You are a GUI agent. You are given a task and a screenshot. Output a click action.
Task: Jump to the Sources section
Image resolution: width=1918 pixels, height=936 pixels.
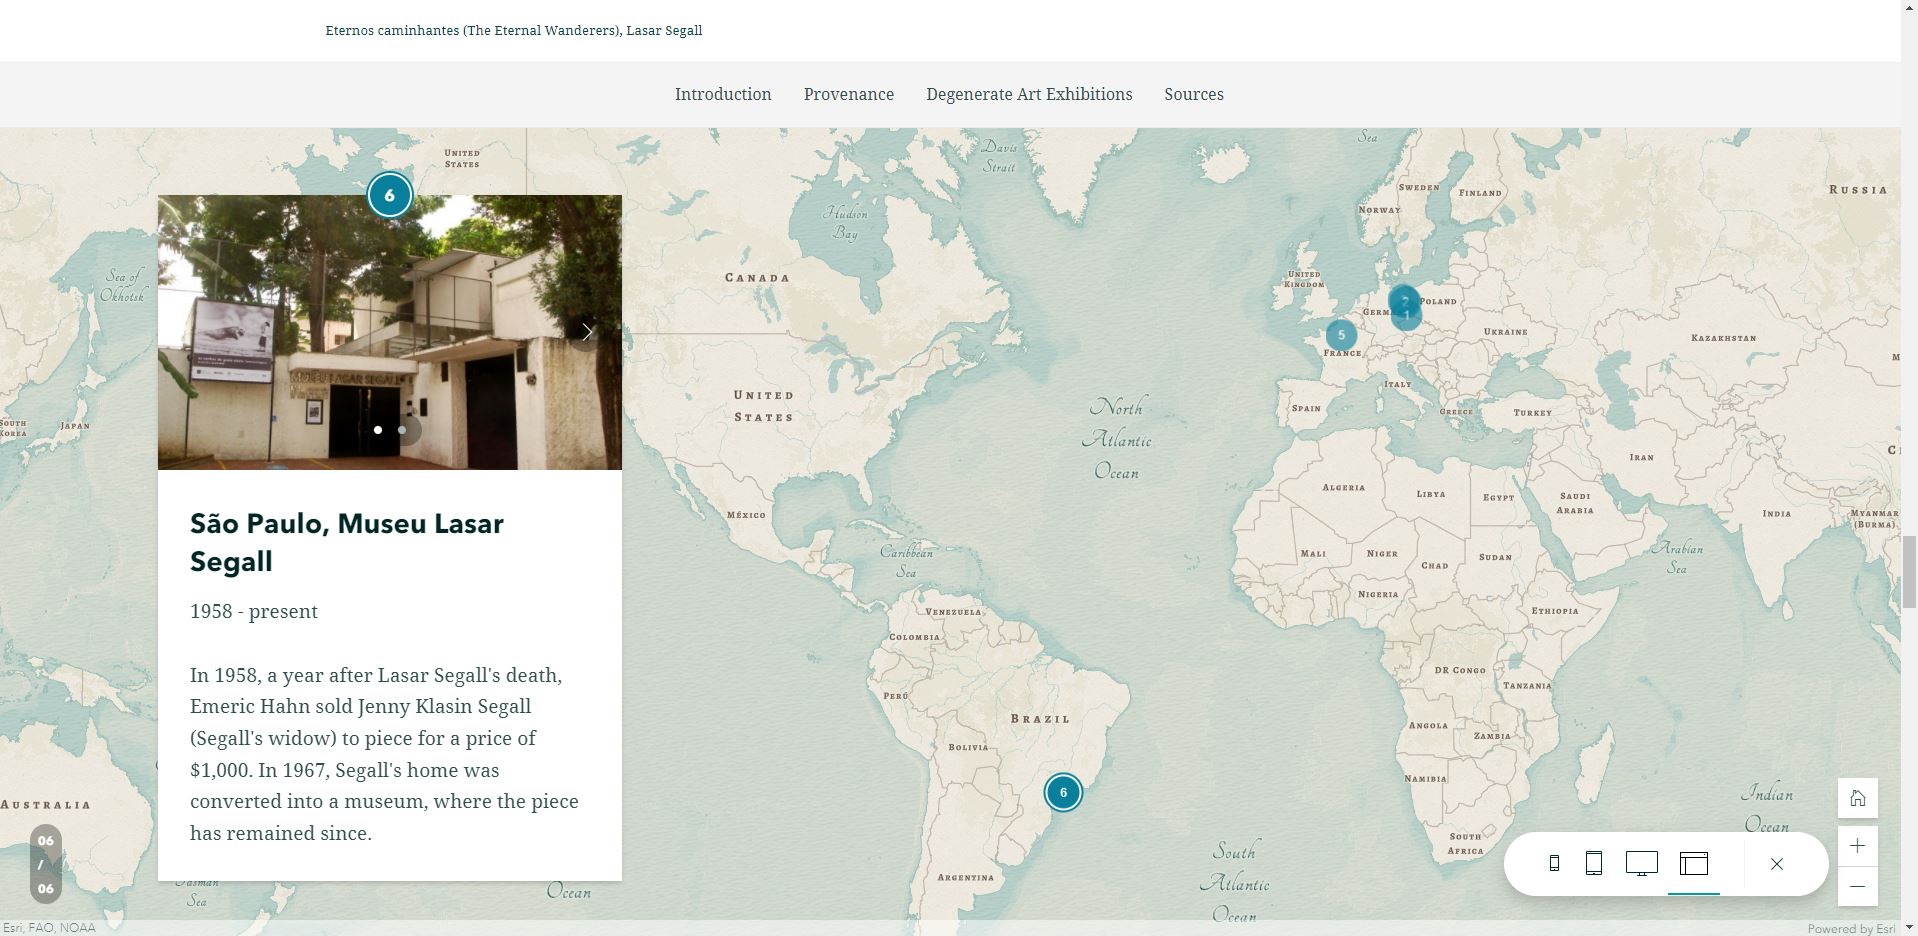[1194, 94]
